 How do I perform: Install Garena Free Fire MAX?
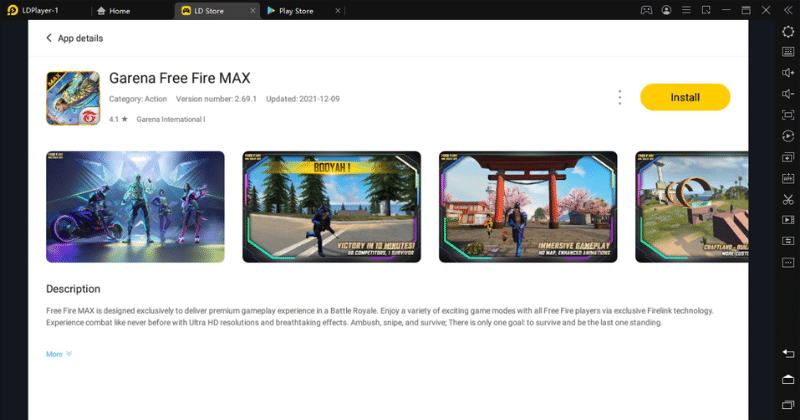pyautogui.click(x=685, y=97)
